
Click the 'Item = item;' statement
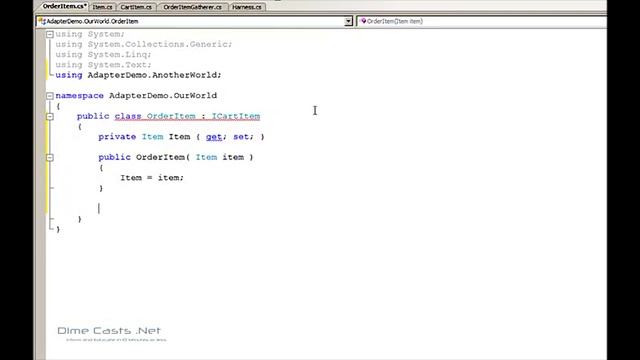coord(152,178)
